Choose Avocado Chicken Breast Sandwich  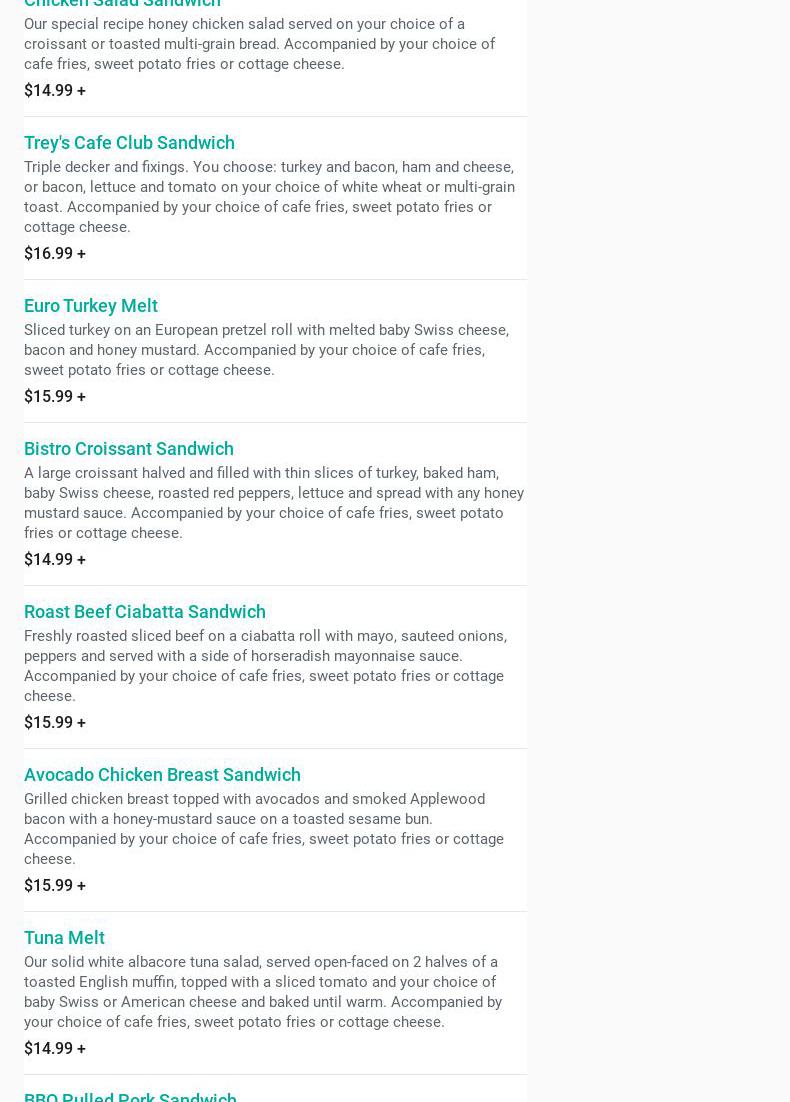(x=162, y=774)
